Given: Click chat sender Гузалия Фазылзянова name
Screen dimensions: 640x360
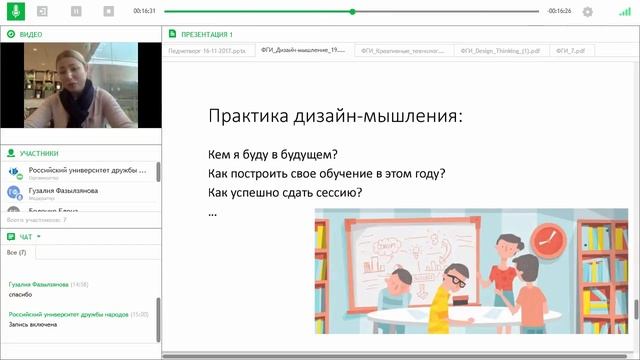Looking at the screenshot, I should (38, 284).
